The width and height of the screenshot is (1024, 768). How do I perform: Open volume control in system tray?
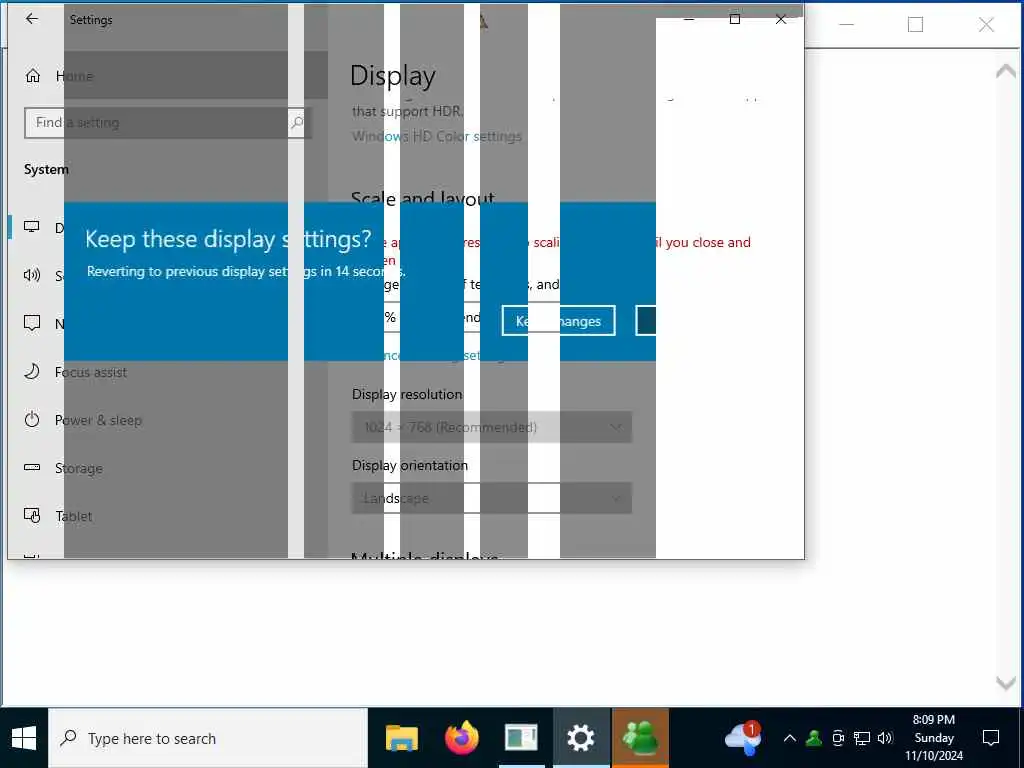(x=886, y=739)
